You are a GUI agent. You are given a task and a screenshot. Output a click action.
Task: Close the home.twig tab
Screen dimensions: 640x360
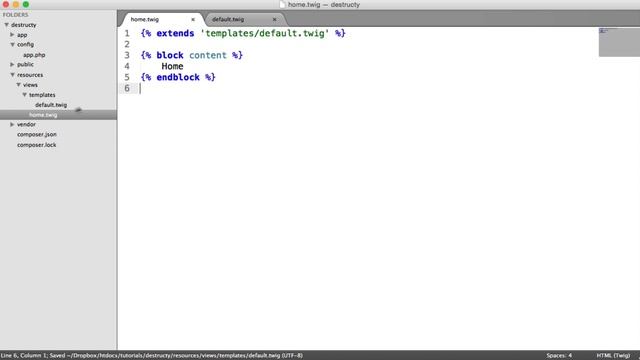tap(193, 19)
